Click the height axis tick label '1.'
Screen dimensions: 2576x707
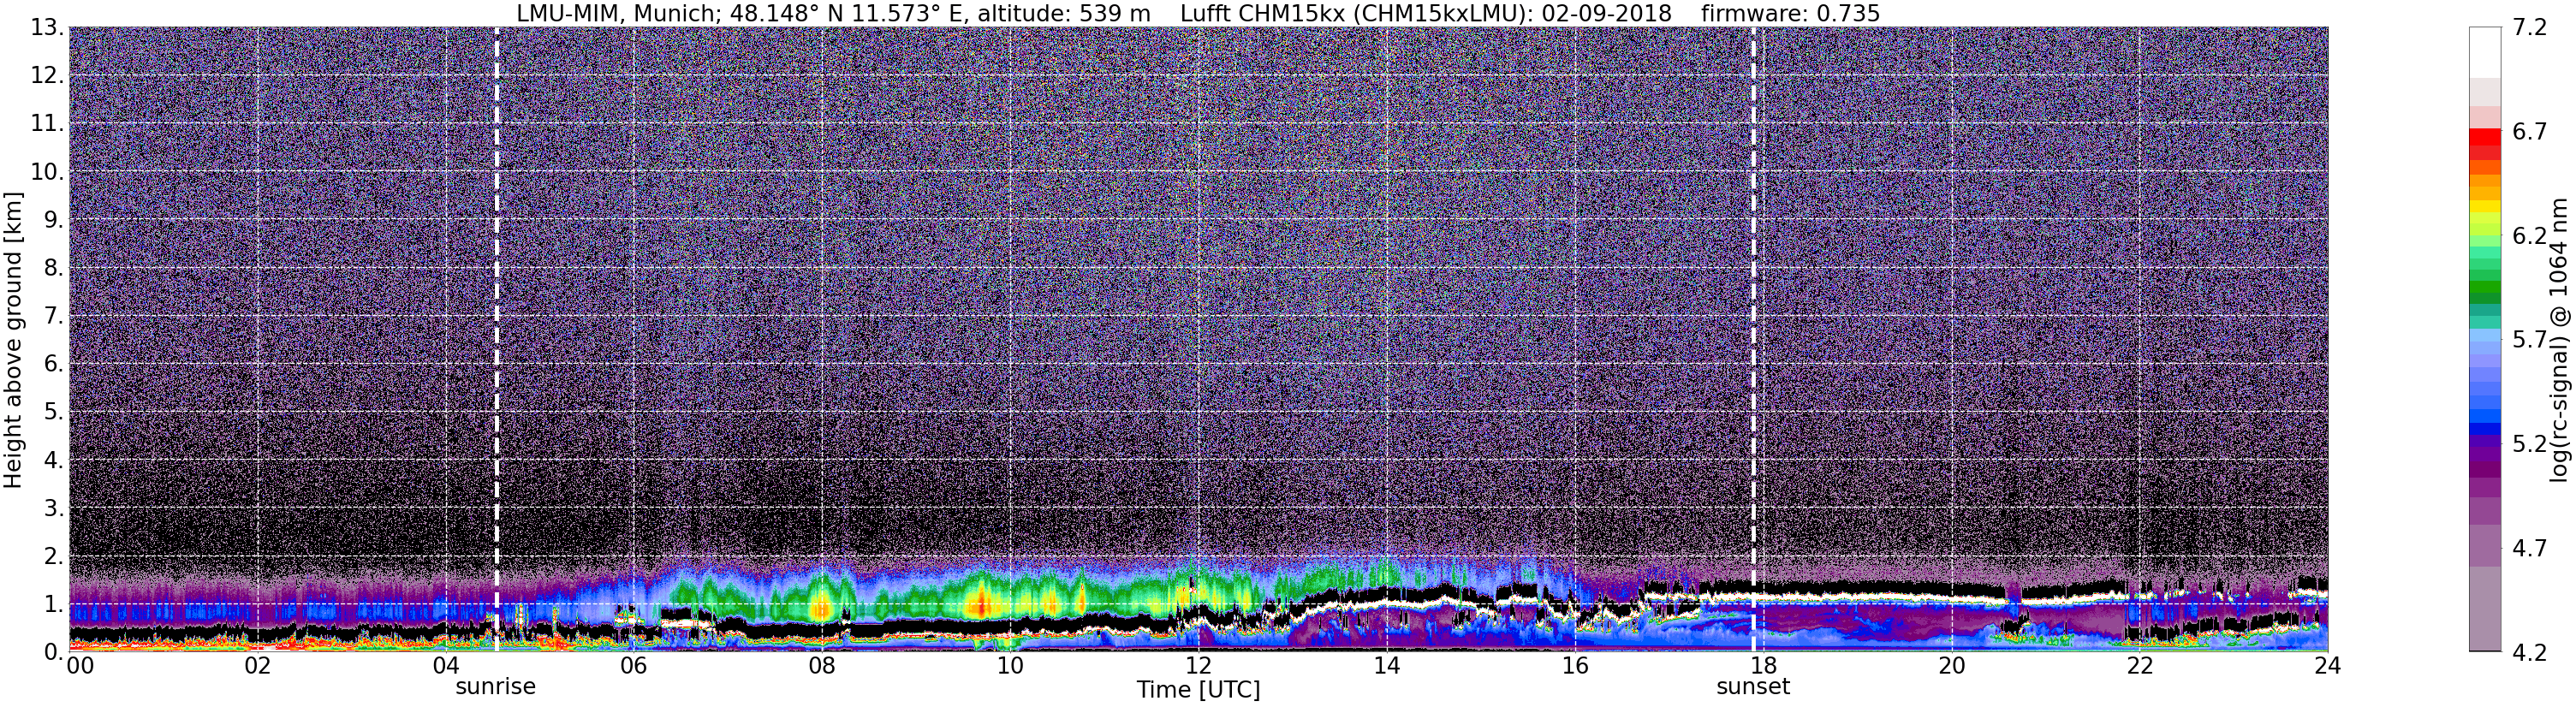pyautogui.click(x=53, y=604)
